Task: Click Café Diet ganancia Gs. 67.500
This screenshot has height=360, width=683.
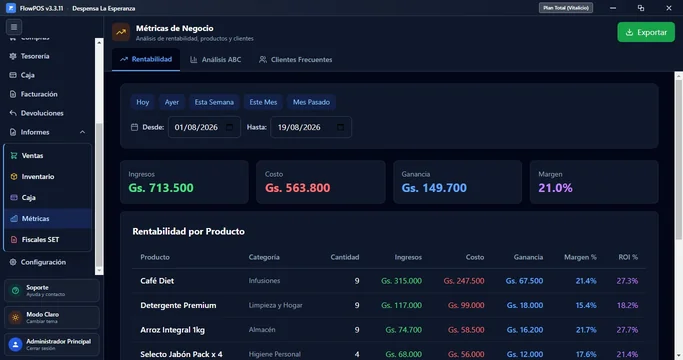Action: 524,281
